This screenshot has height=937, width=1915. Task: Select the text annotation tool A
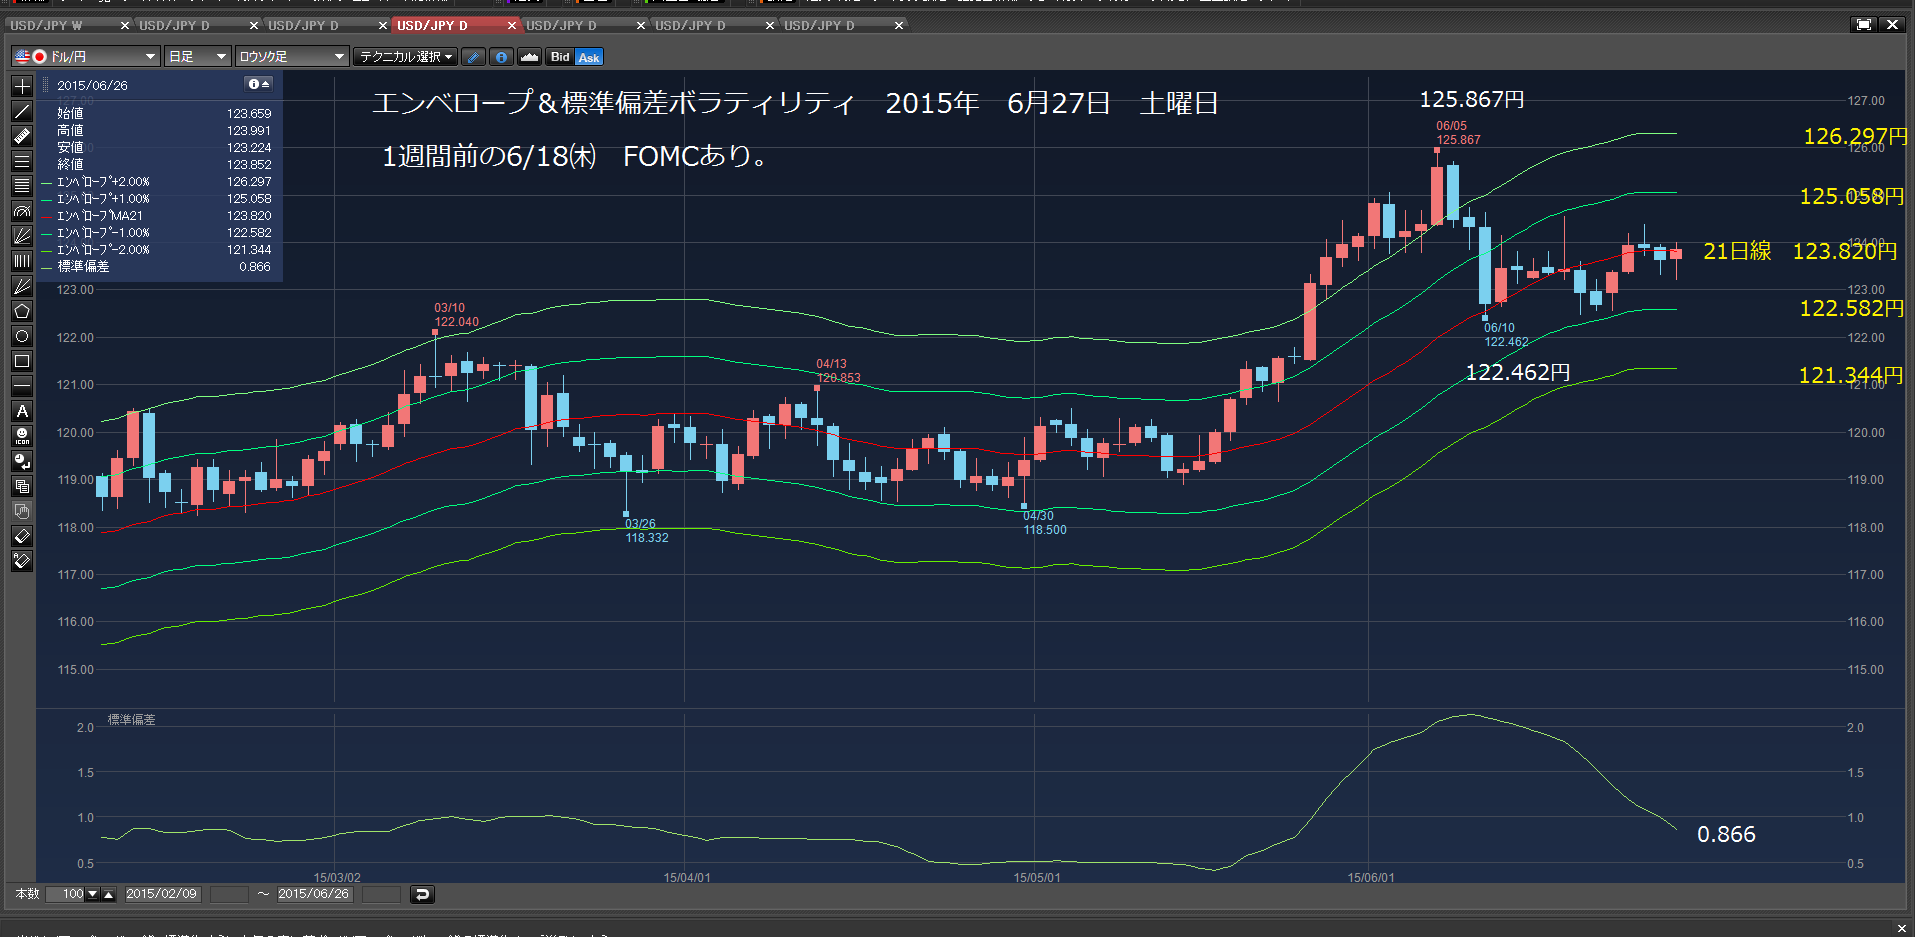(x=22, y=411)
